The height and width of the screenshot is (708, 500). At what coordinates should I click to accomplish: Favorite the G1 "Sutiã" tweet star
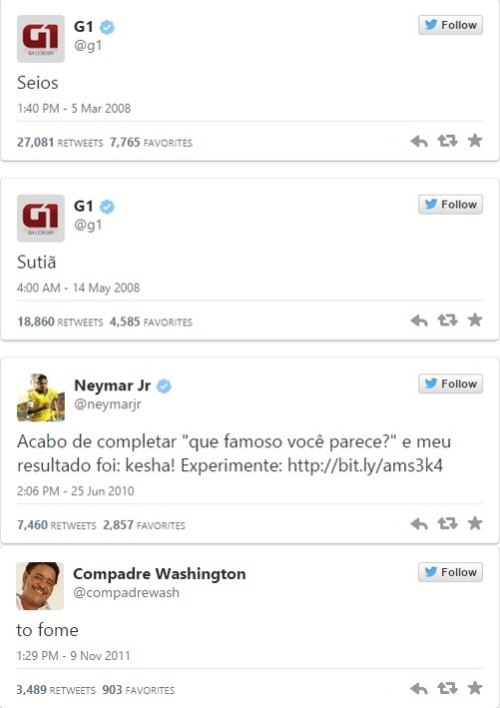pyautogui.click(x=475, y=320)
